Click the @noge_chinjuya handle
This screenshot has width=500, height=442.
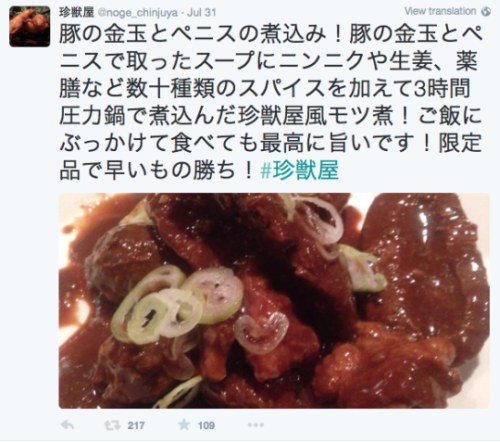click(x=137, y=13)
